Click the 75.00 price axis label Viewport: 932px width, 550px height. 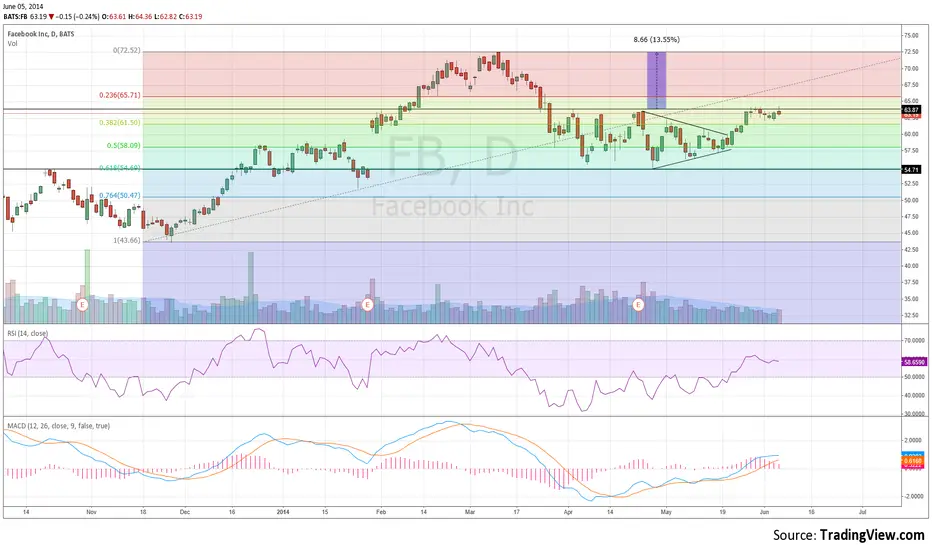[911, 36]
